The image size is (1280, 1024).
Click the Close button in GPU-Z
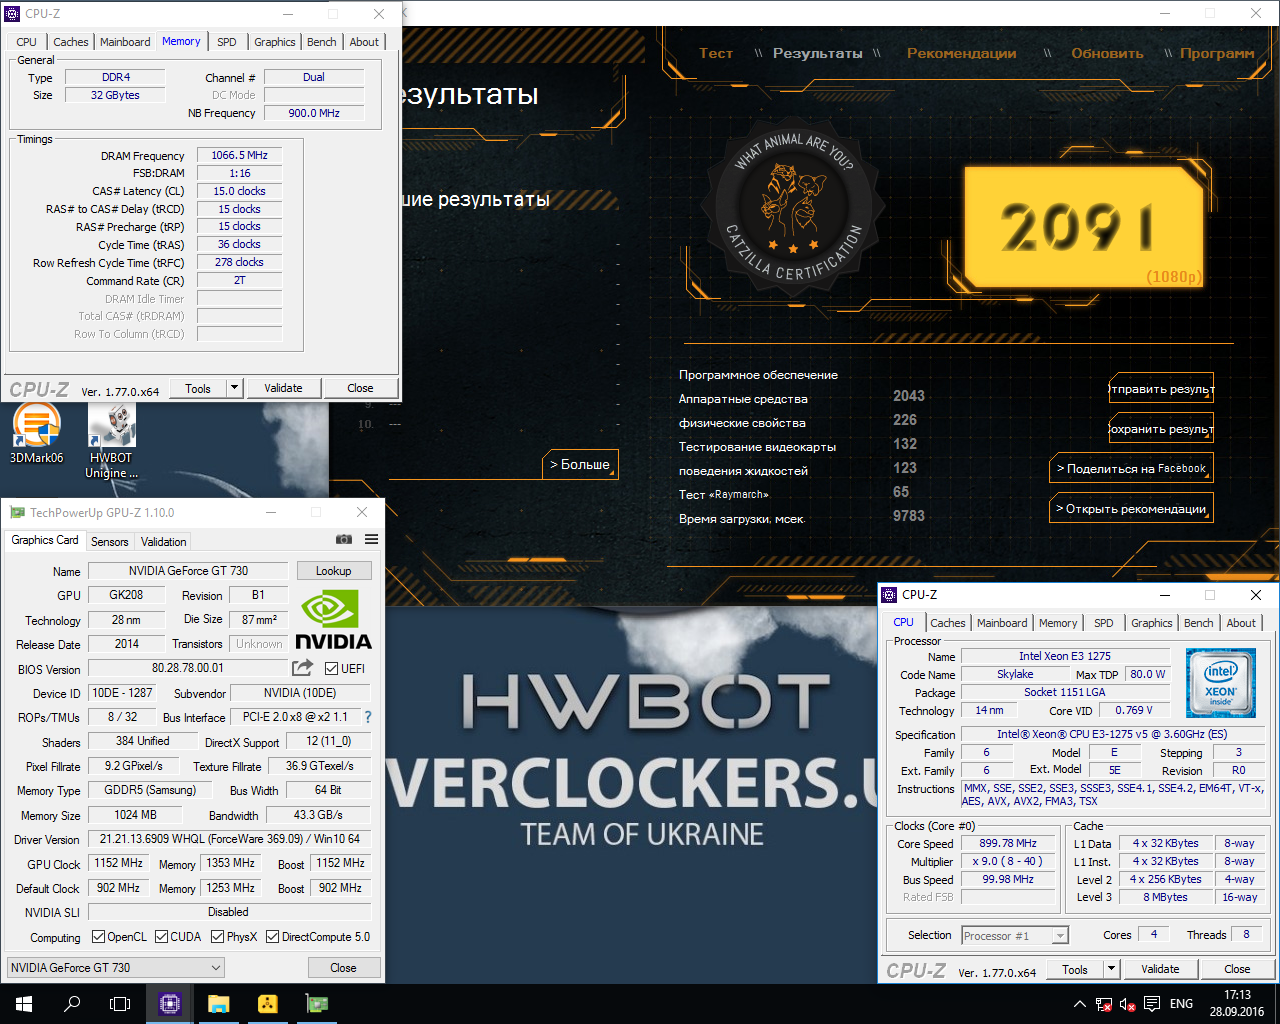pos(343,968)
